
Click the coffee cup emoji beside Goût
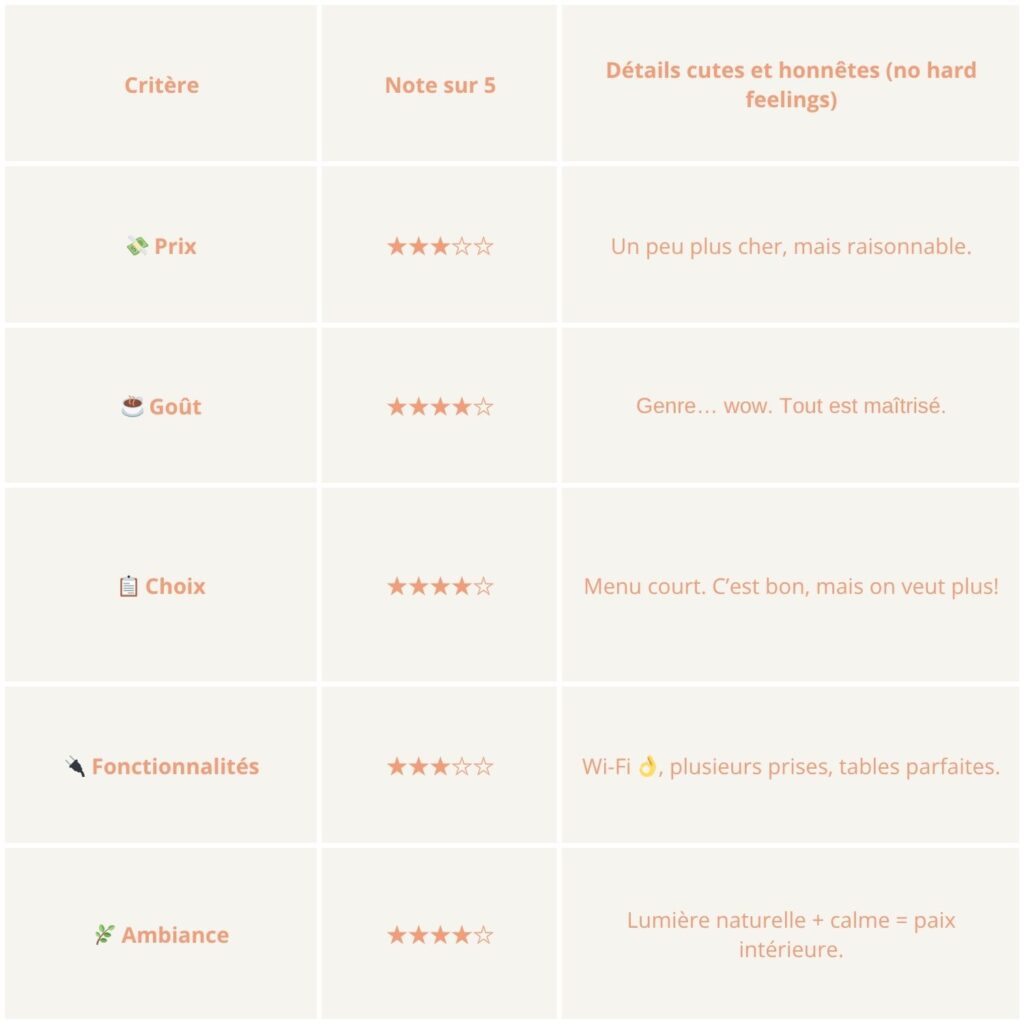point(132,406)
